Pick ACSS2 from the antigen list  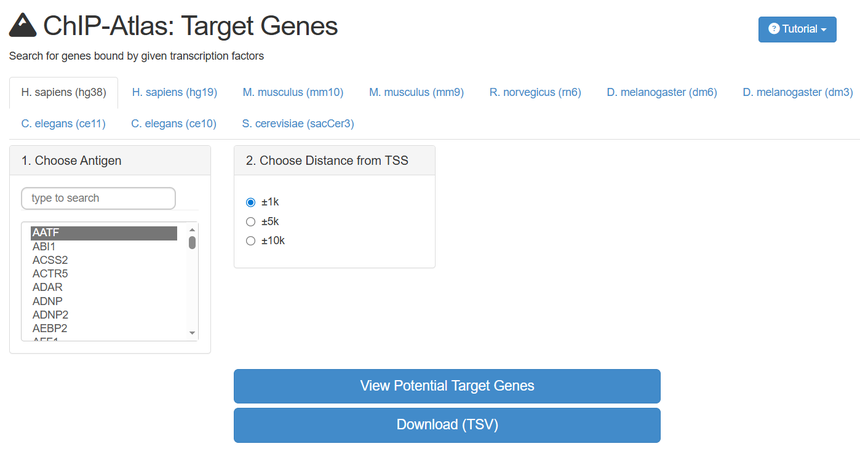50,260
